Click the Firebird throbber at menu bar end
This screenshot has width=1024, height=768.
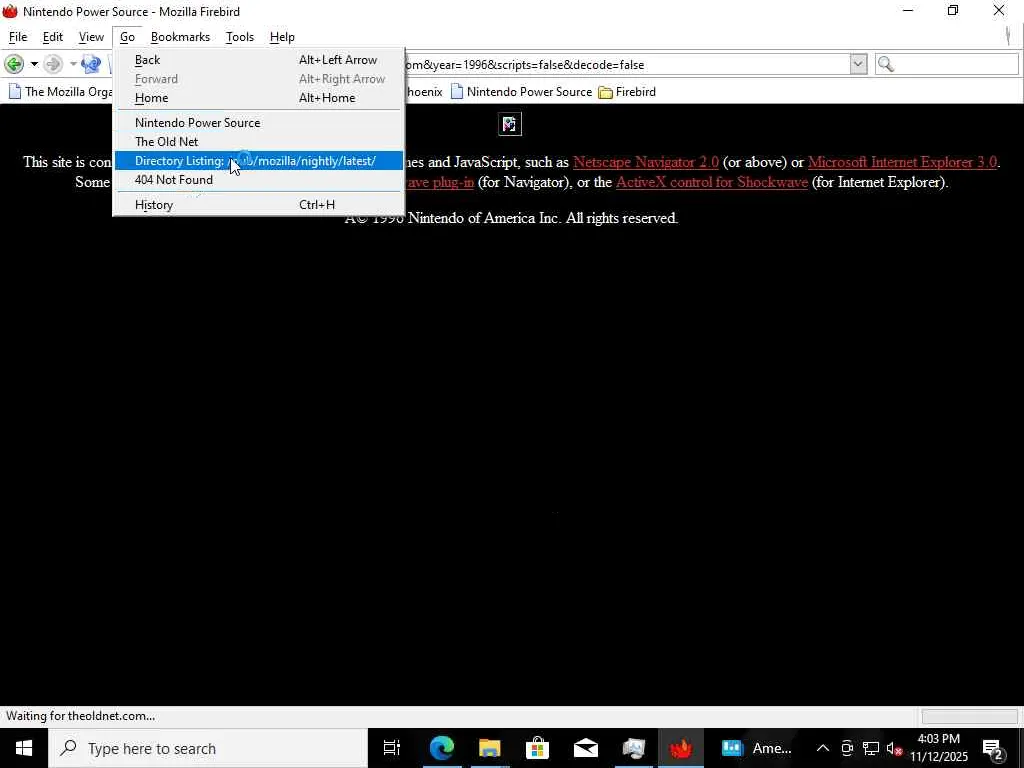point(1009,36)
